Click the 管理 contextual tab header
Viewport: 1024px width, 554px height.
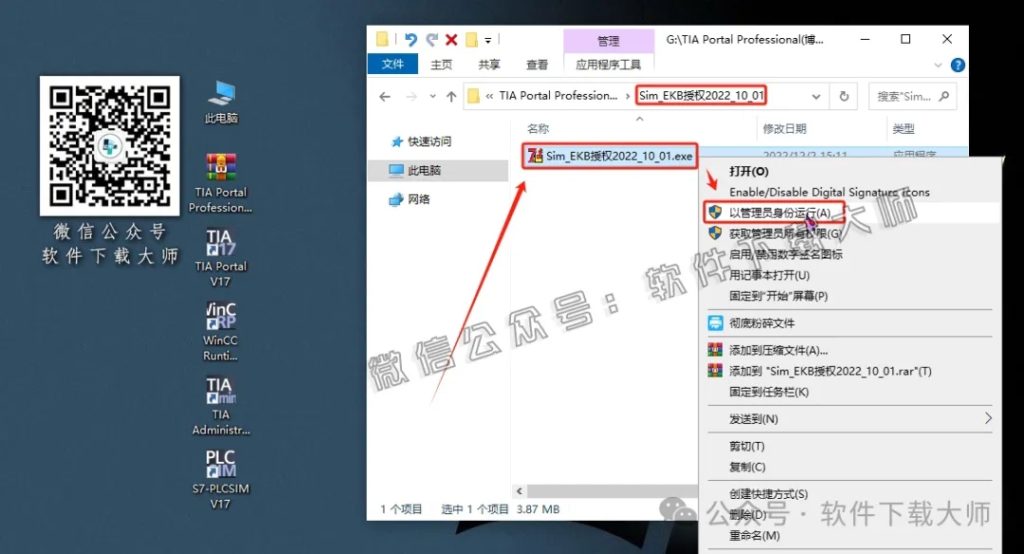[x=608, y=41]
